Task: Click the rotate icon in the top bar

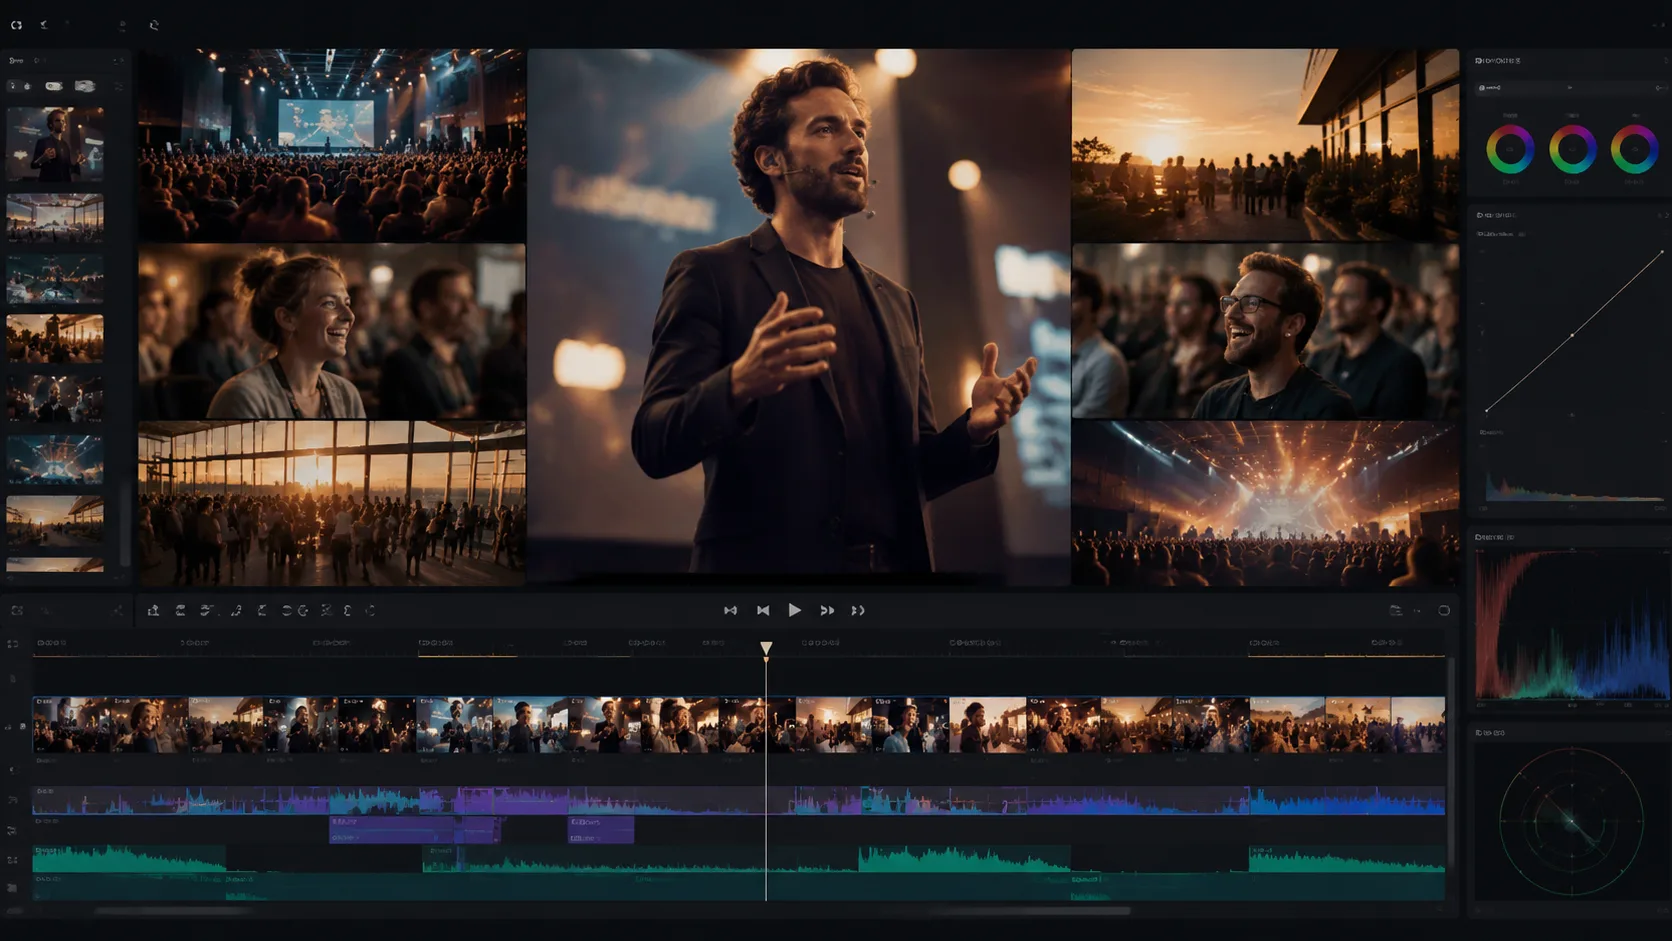Action: (x=154, y=25)
